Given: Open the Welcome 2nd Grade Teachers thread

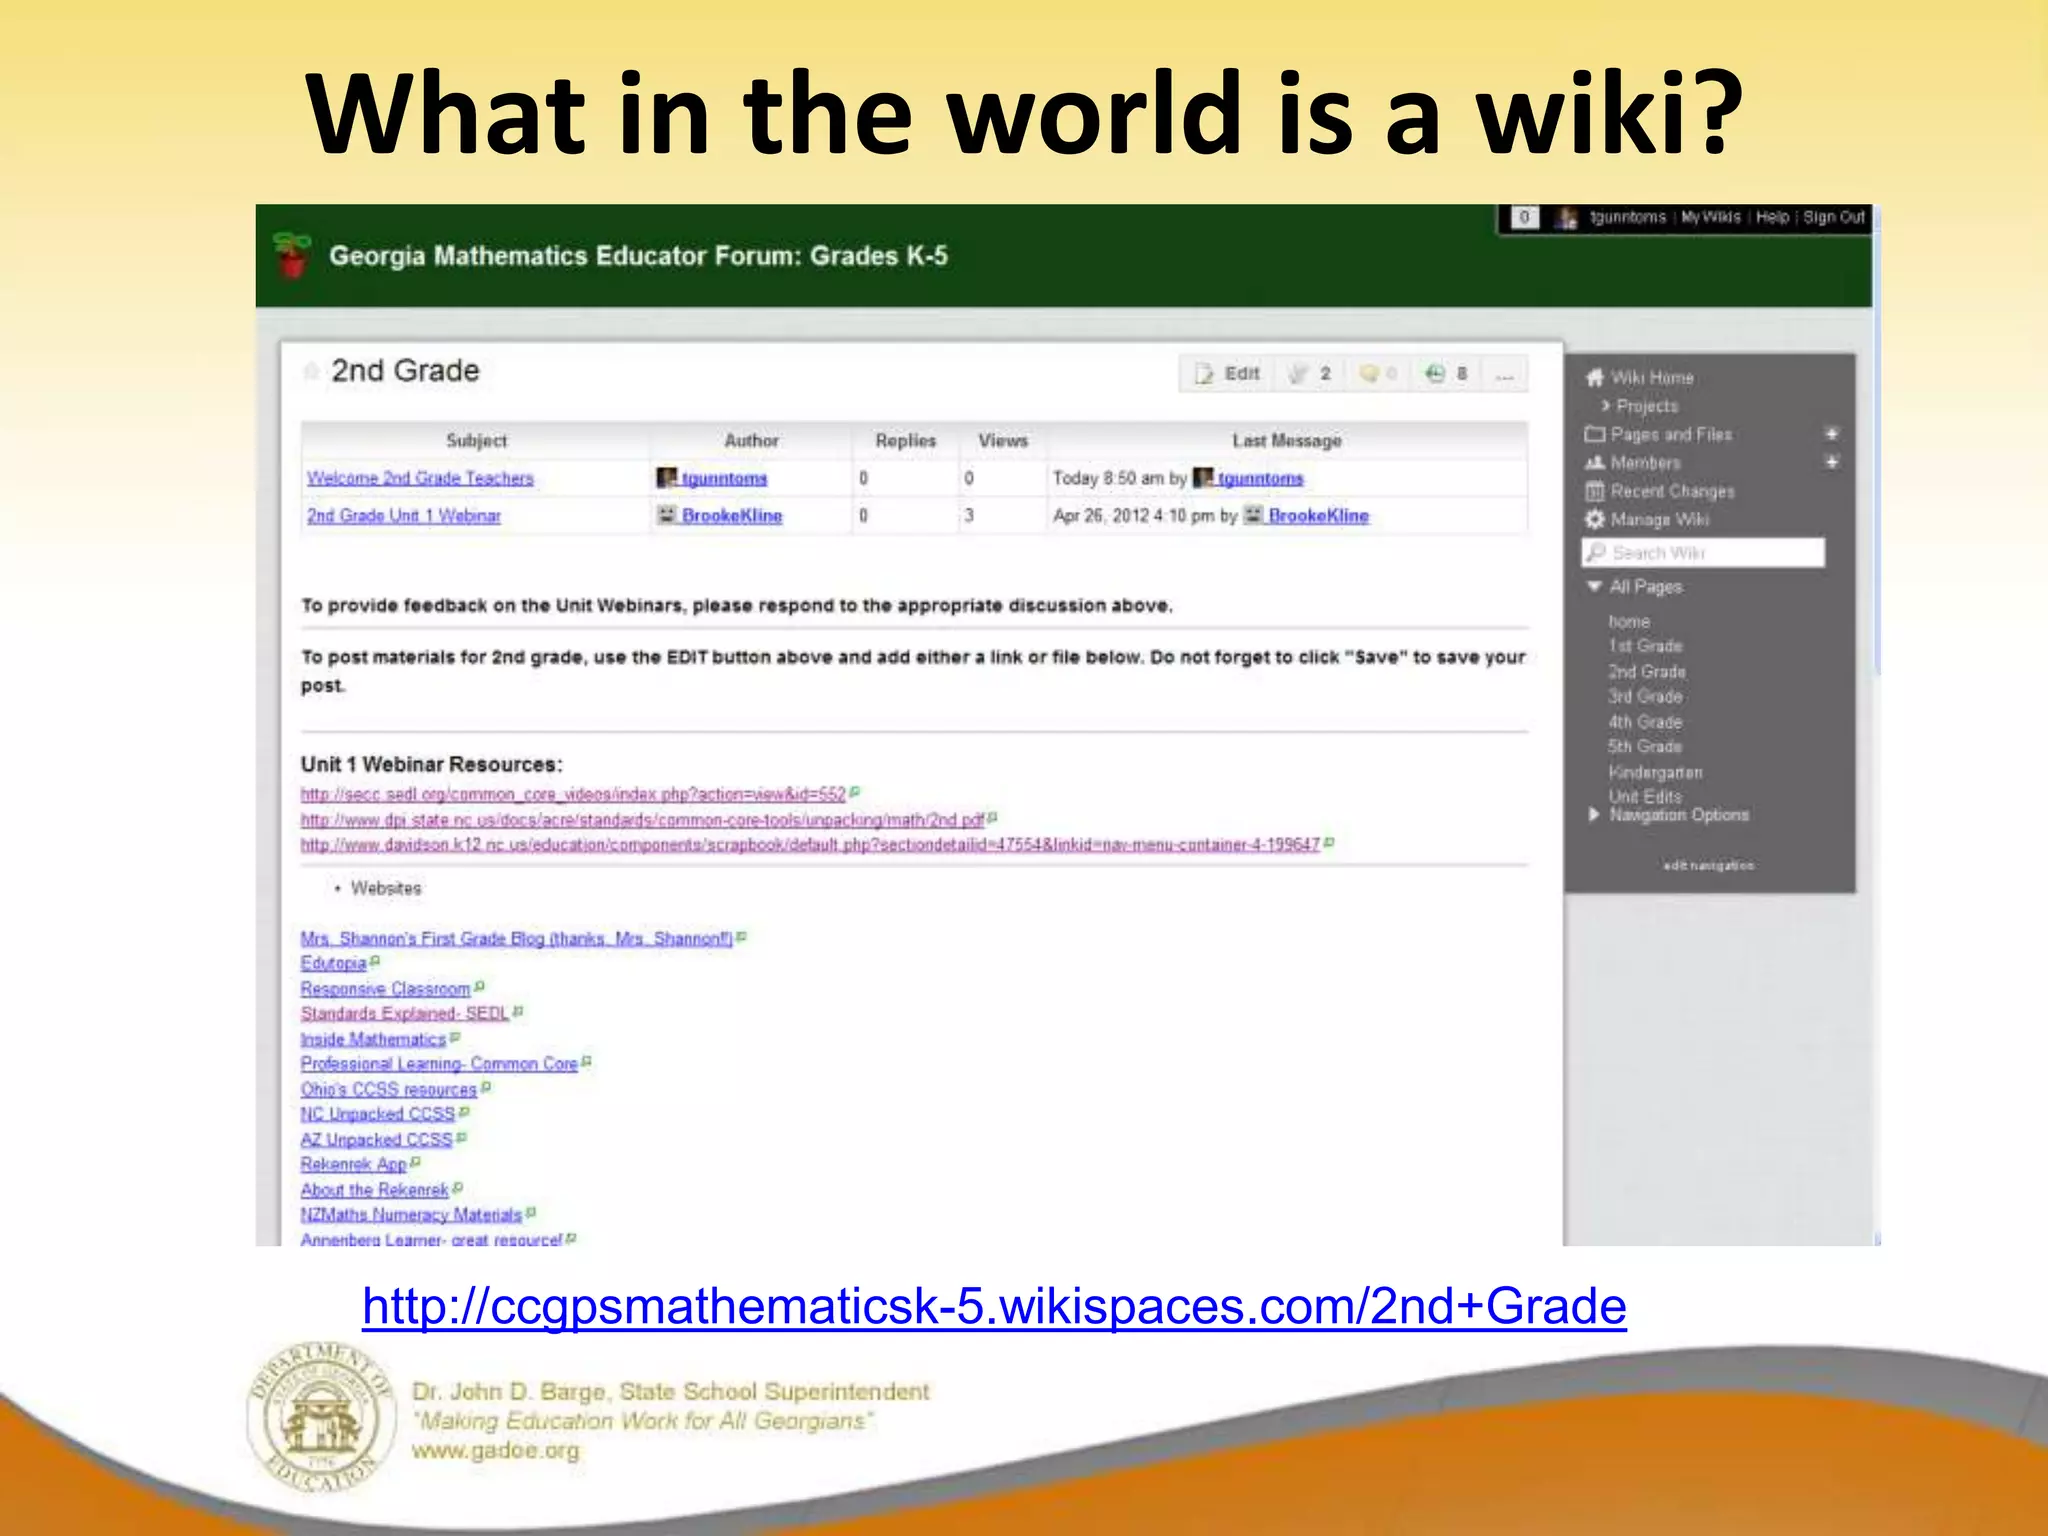Looking at the screenshot, I should tap(420, 478).
